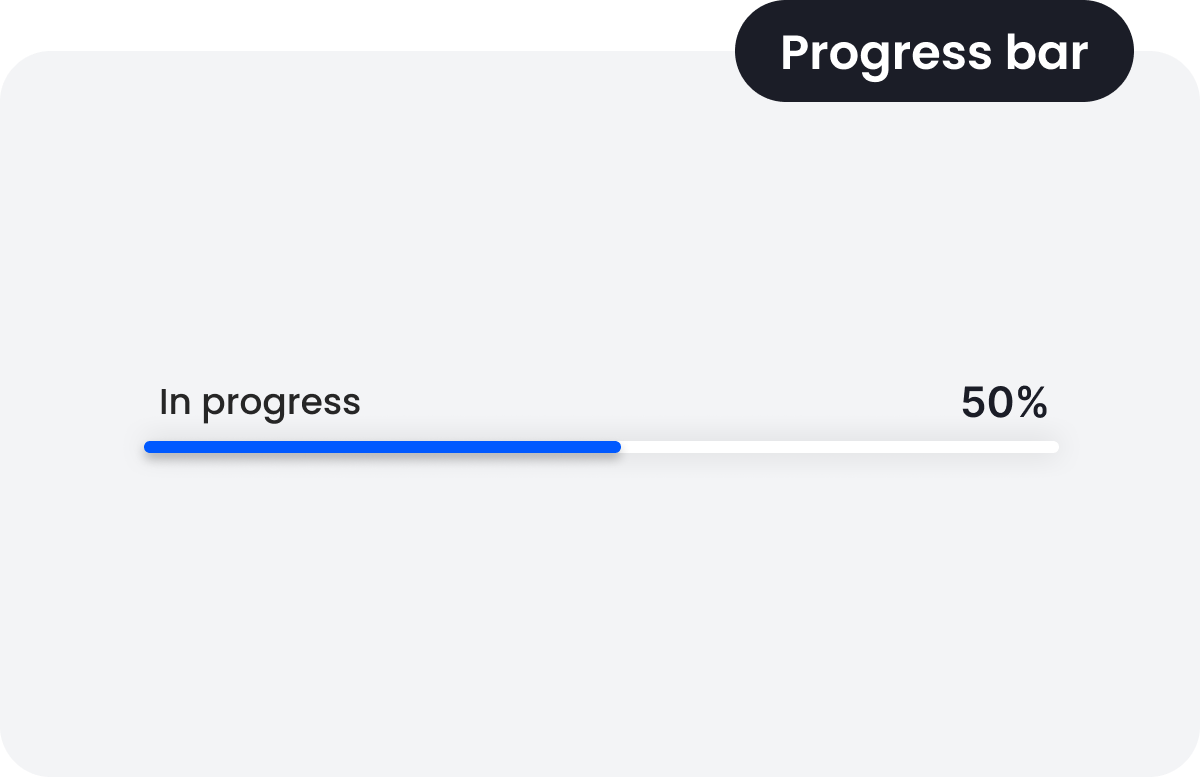Select the "In progress" status label

260,402
